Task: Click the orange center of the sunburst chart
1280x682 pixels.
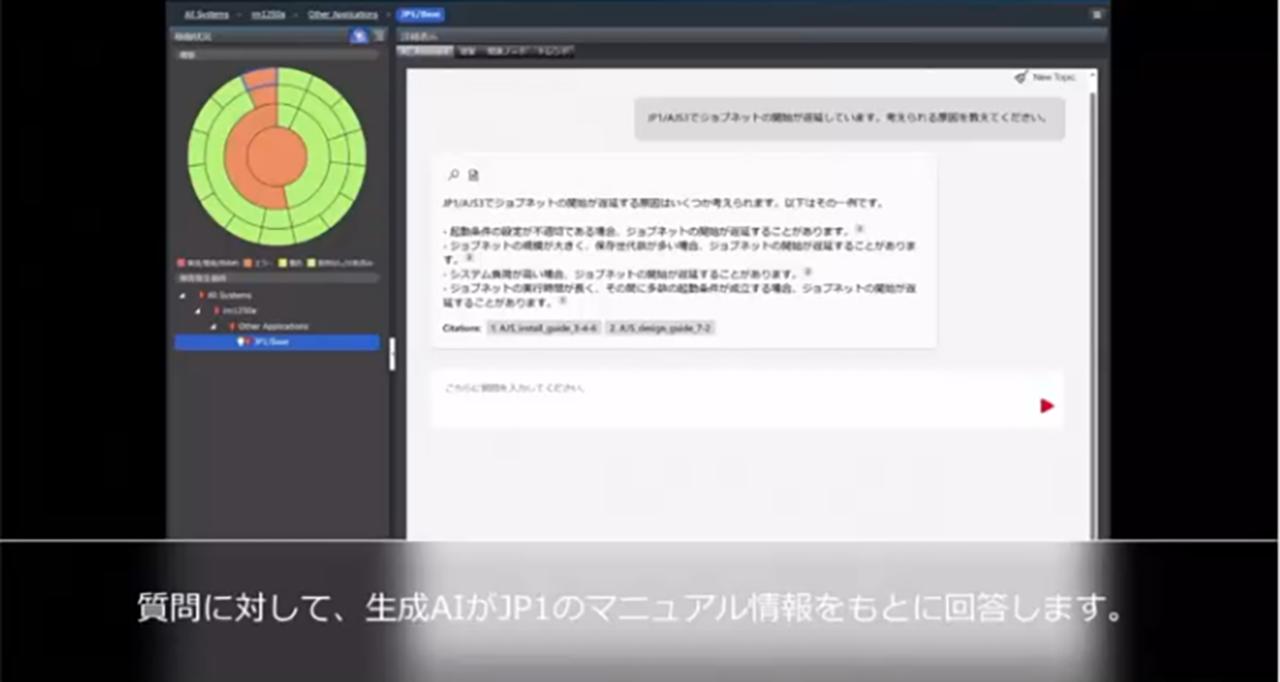Action: 276,157
